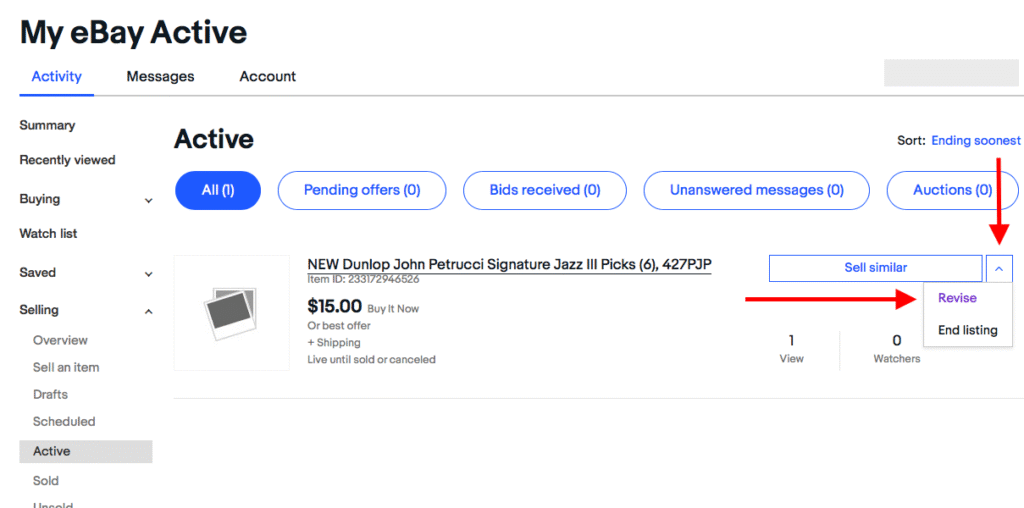Screen dimensions: 1024x508
Task: Open the Dunlop John Petrucci listing title
Action: point(509,264)
